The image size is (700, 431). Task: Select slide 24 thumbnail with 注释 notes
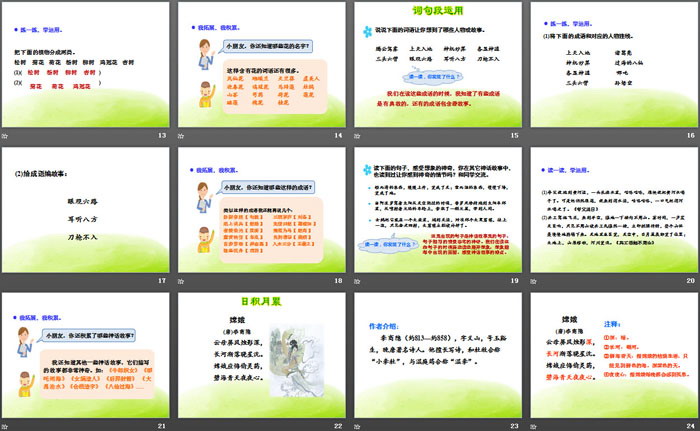coord(614,355)
